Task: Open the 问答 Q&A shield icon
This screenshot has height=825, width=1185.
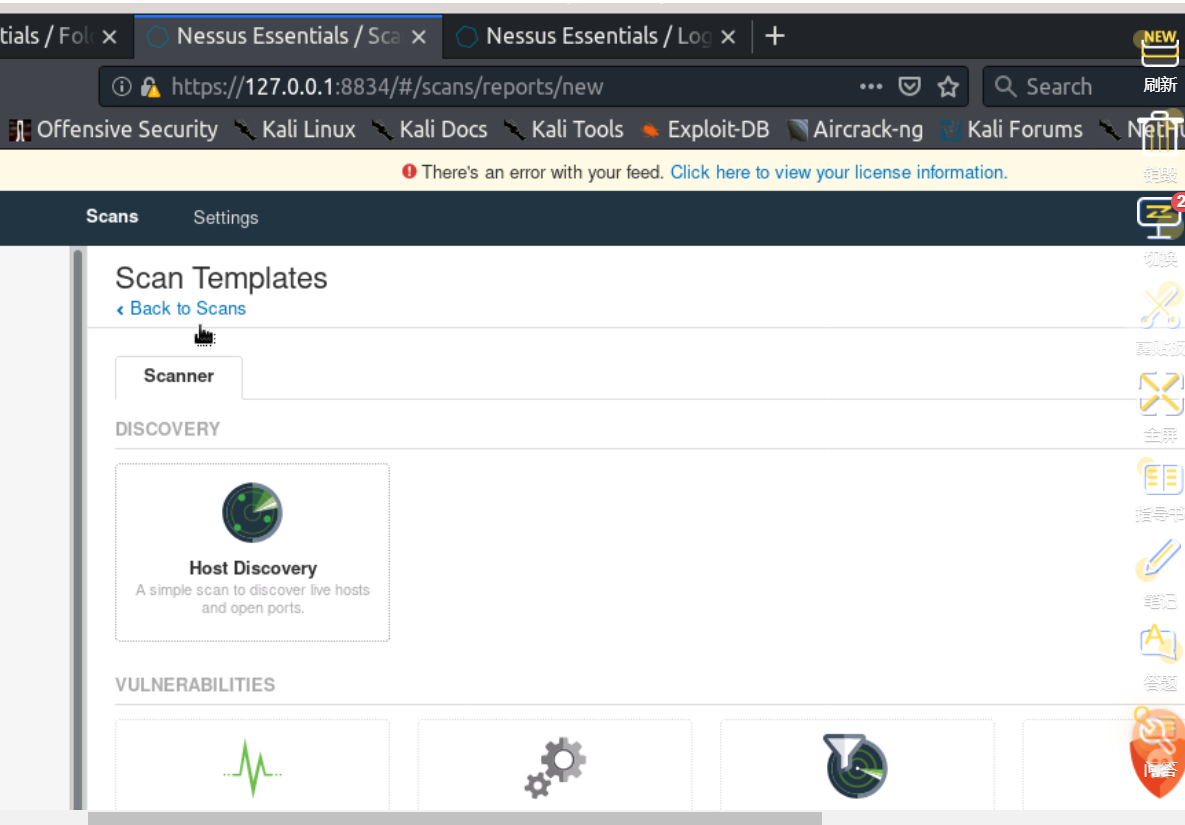Action: 1158,752
